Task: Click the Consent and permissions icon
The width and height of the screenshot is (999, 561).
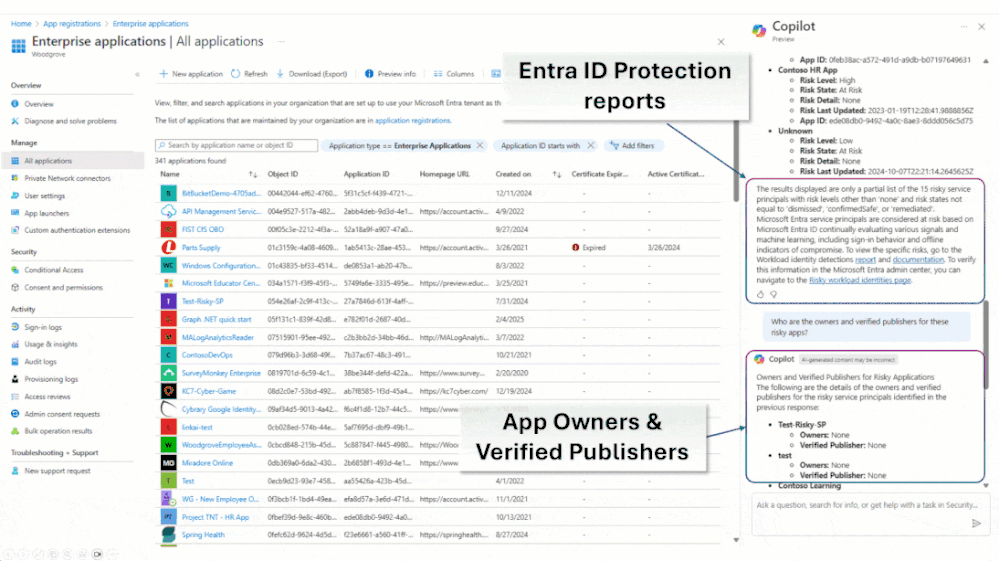Action: pos(15,288)
